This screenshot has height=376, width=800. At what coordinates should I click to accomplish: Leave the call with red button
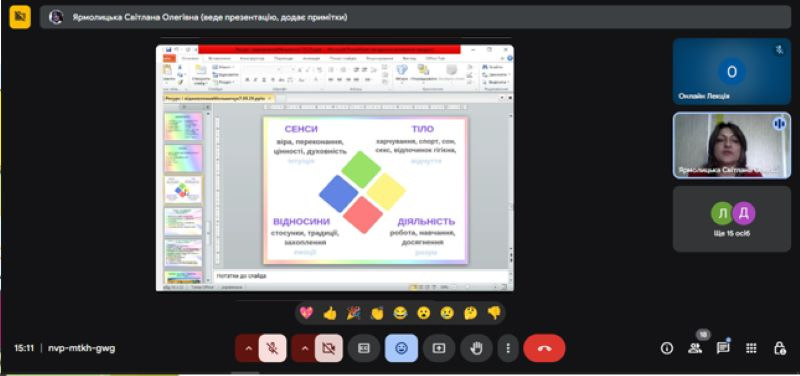click(x=544, y=348)
